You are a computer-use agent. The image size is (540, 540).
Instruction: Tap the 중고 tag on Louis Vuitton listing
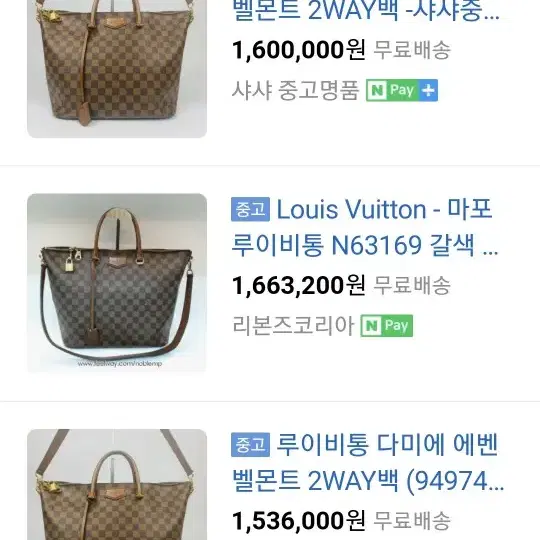pyautogui.click(x=250, y=209)
